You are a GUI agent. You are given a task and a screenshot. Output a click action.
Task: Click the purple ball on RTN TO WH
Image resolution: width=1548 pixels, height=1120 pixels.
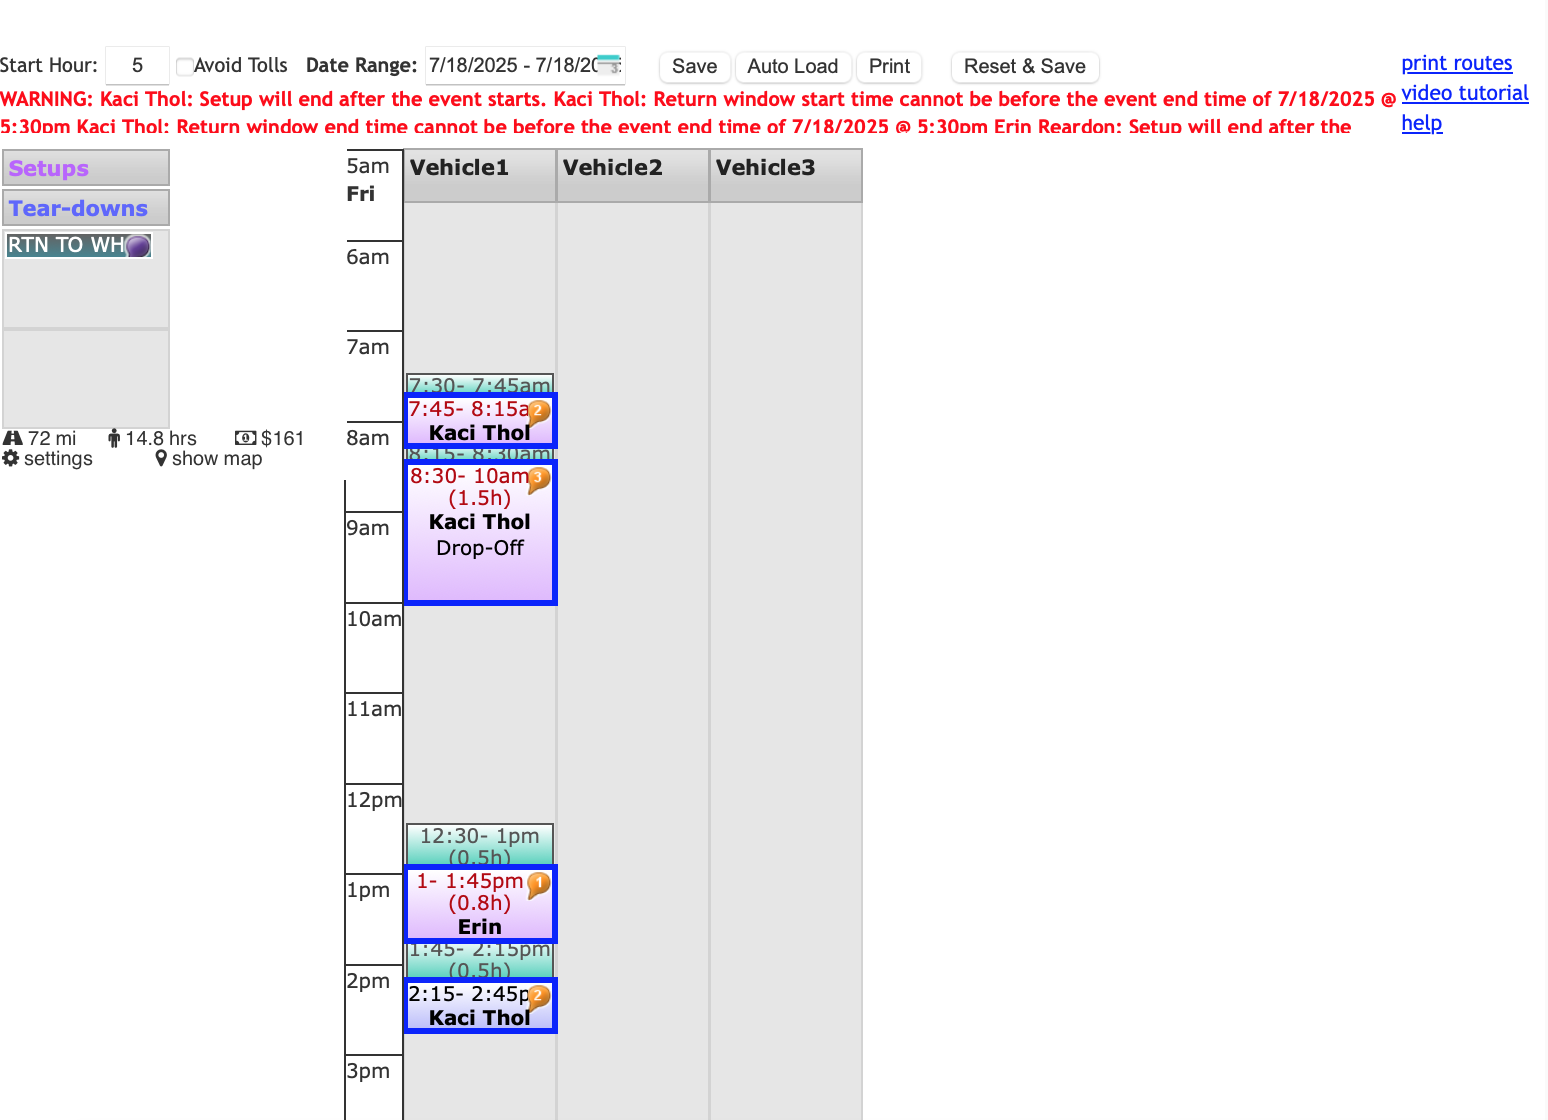138,246
